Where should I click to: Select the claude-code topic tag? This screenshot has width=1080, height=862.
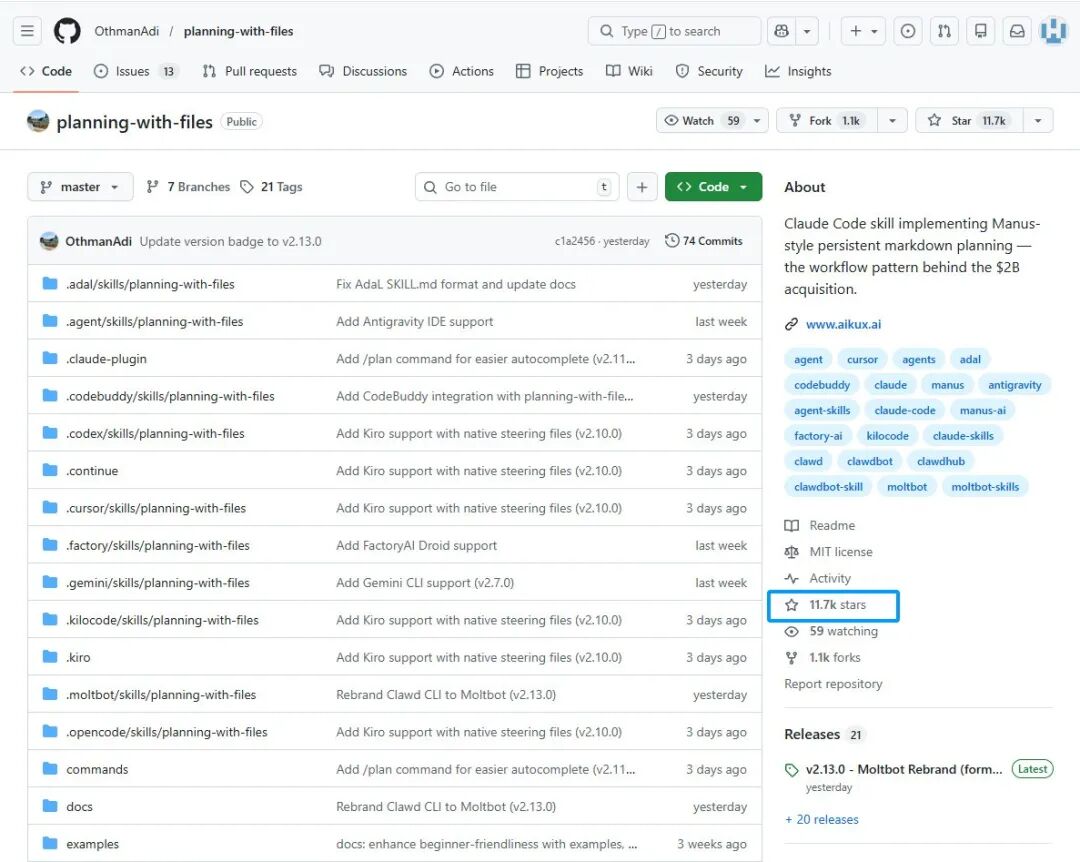click(x=904, y=410)
